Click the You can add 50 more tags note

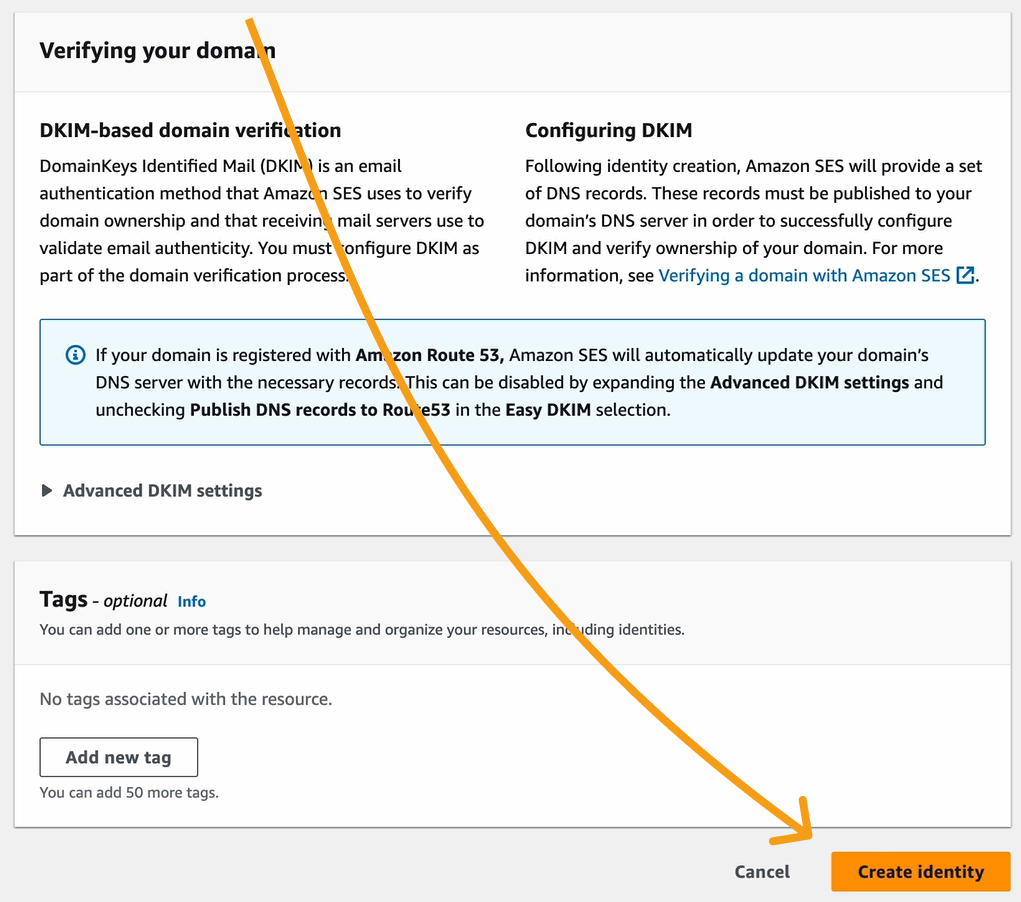pos(129,793)
